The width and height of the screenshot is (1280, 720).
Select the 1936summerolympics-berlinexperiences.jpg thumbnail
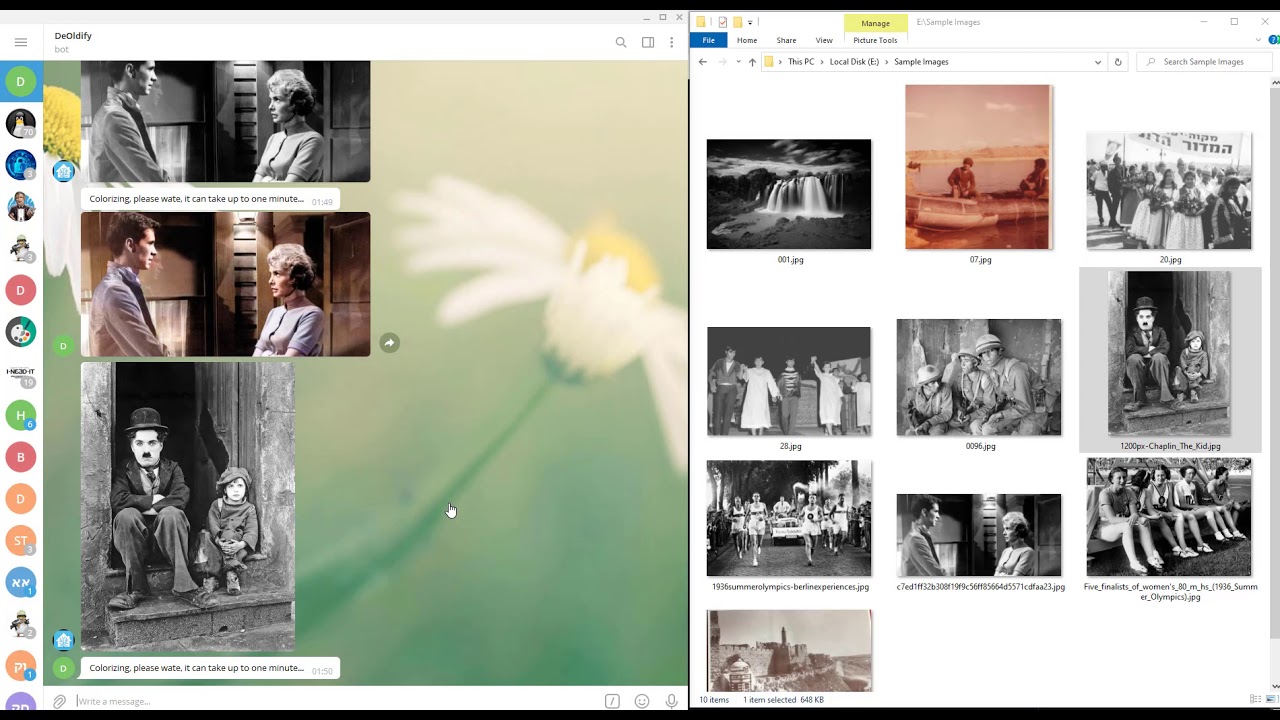(789, 518)
